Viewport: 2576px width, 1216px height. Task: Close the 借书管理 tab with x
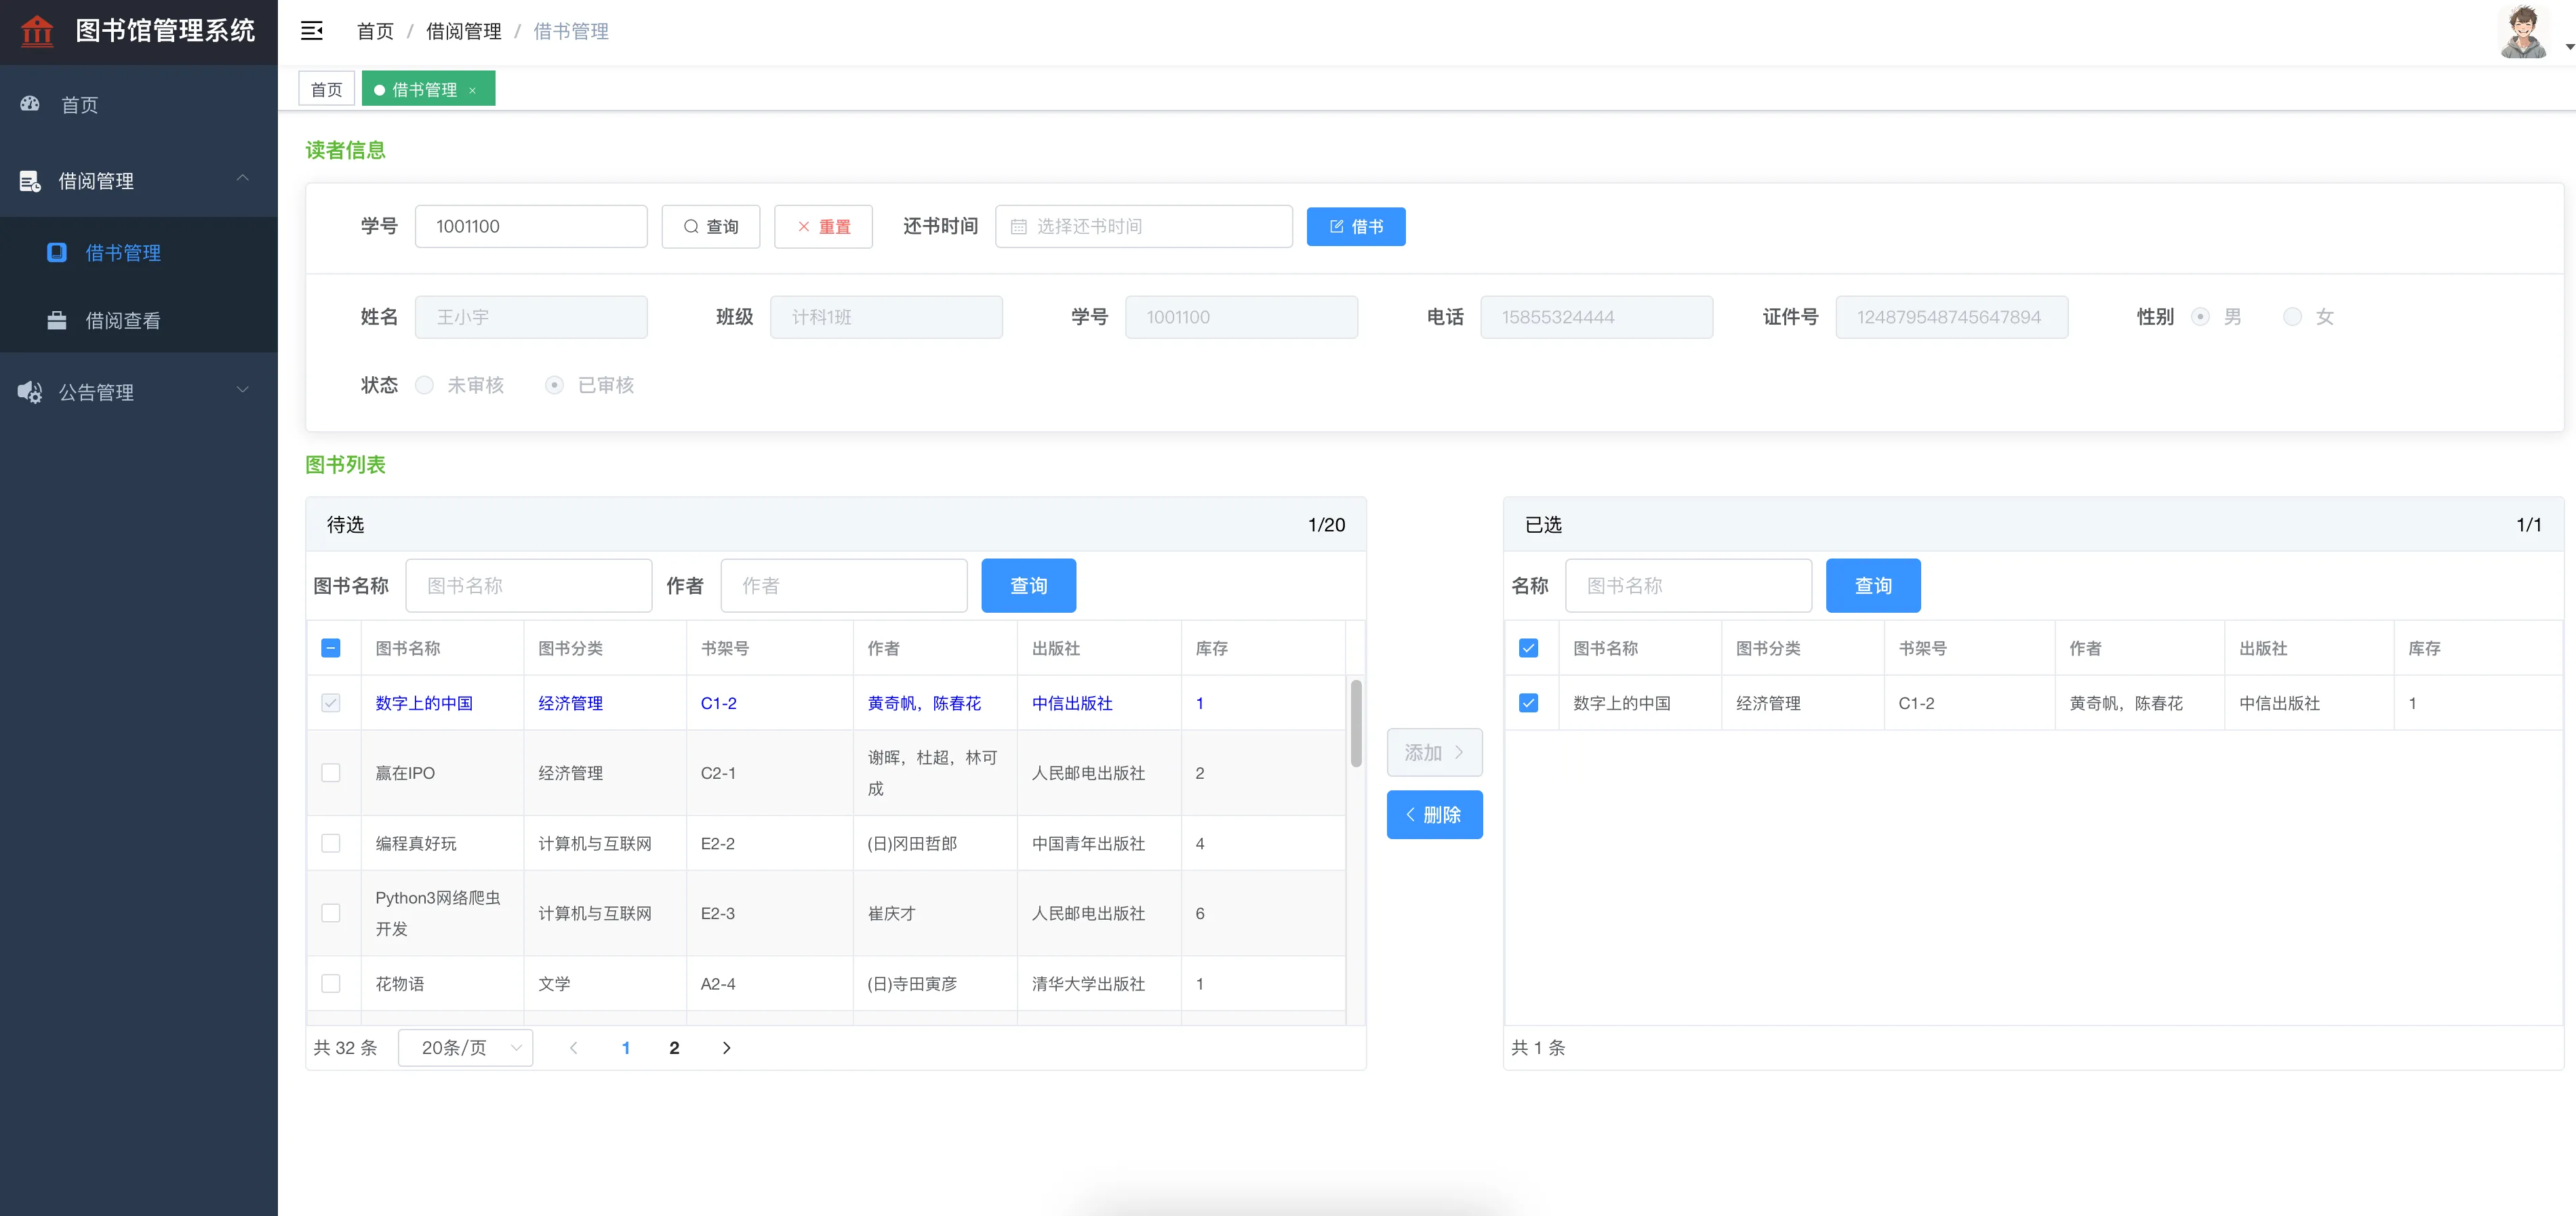[x=472, y=91]
